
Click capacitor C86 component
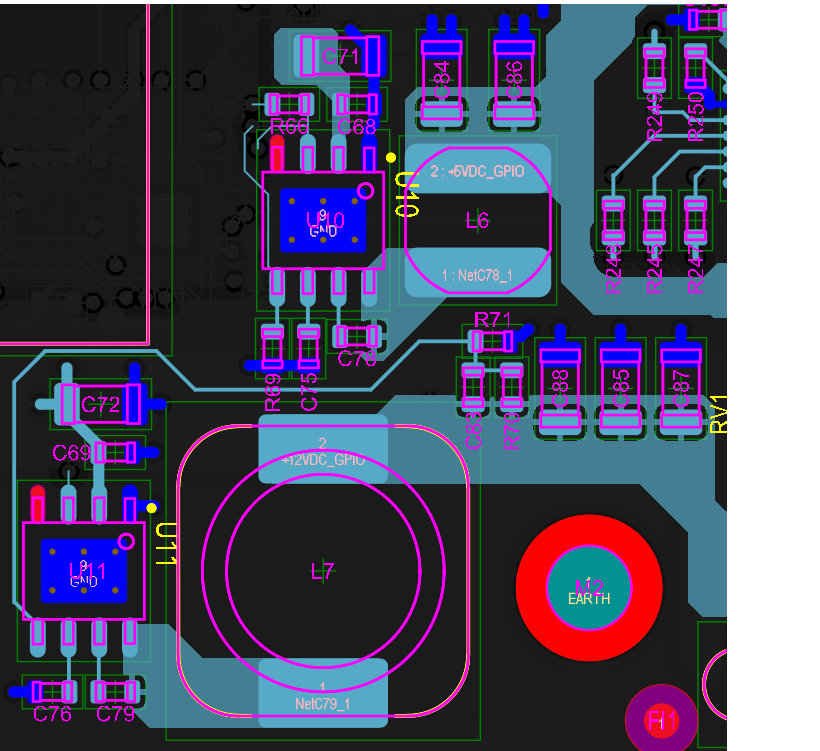click(514, 81)
